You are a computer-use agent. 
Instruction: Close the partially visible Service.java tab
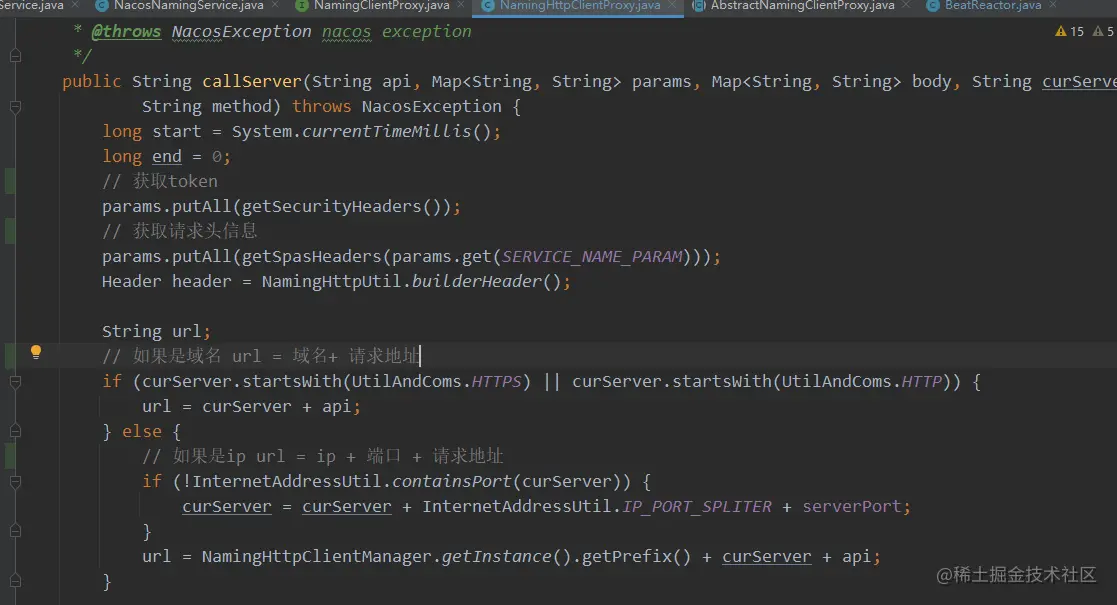pos(75,5)
